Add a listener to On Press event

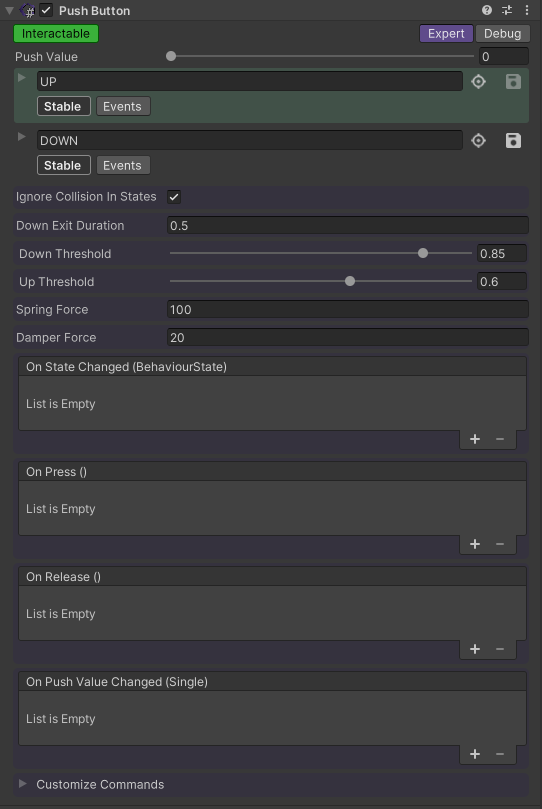click(475, 544)
